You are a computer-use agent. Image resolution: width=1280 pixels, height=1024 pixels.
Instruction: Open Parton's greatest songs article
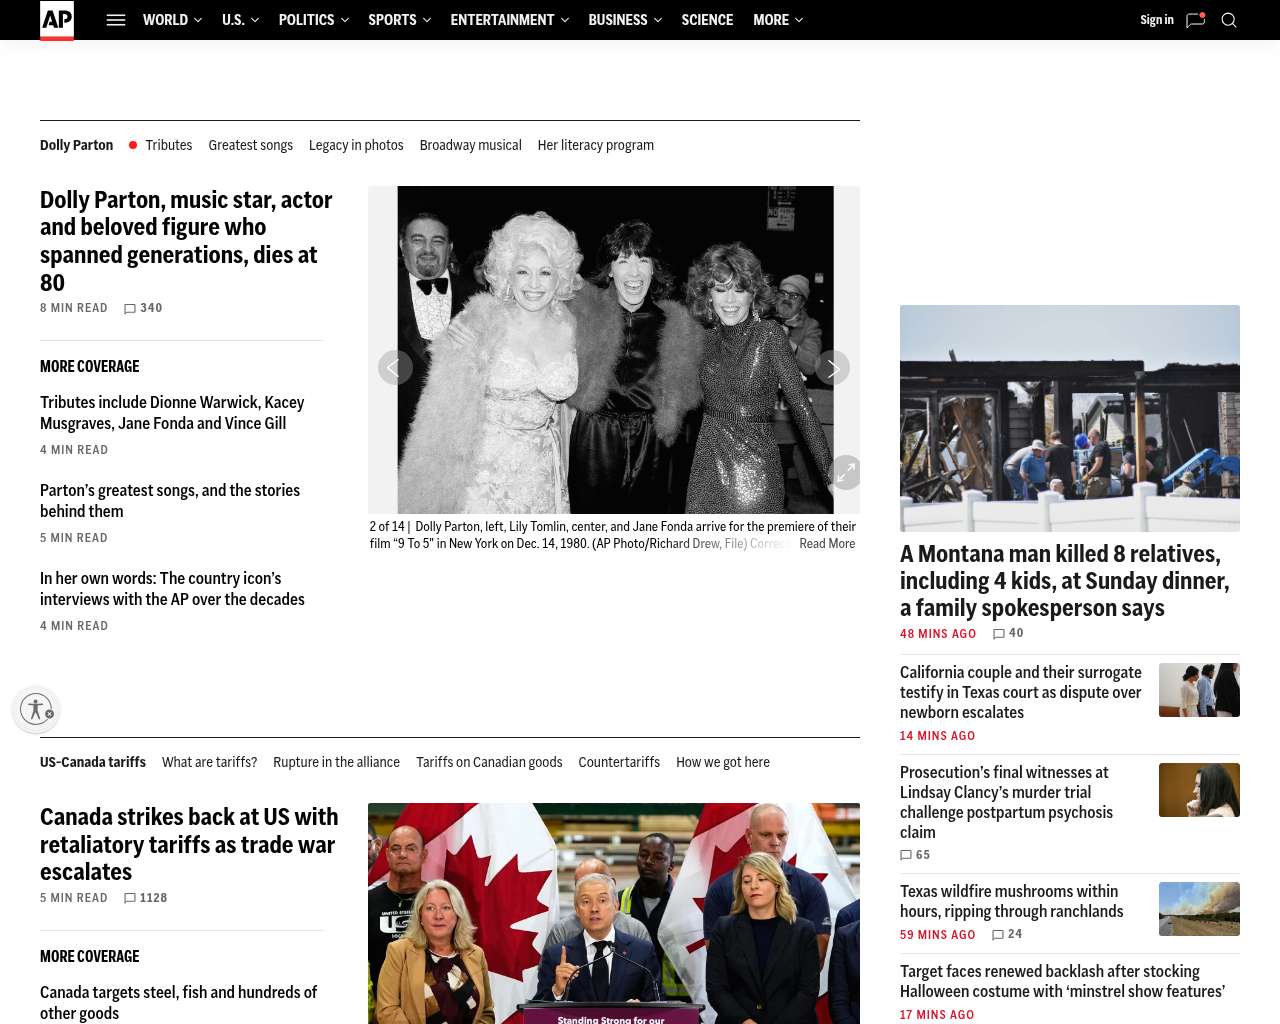coord(170,501)
